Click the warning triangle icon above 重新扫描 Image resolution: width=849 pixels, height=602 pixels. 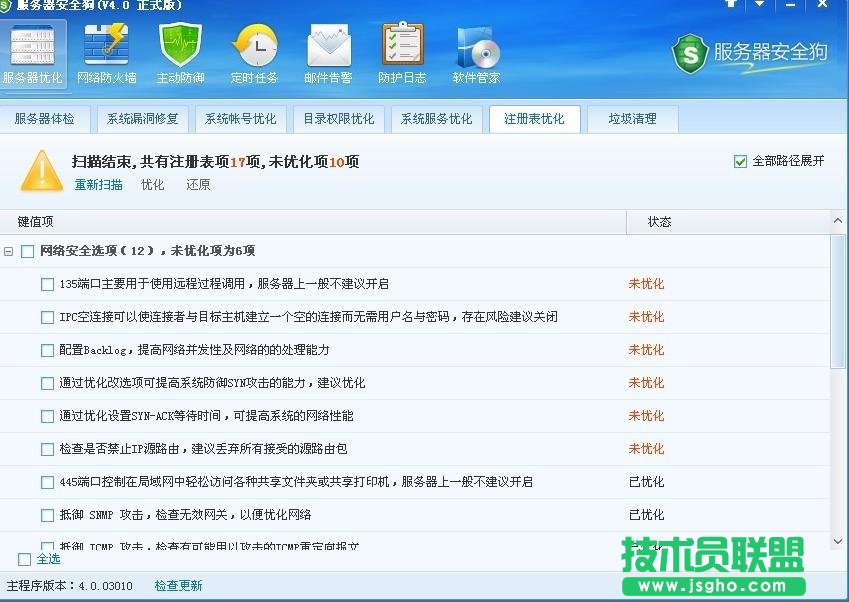pyautogui.click(x=41, y=173)
